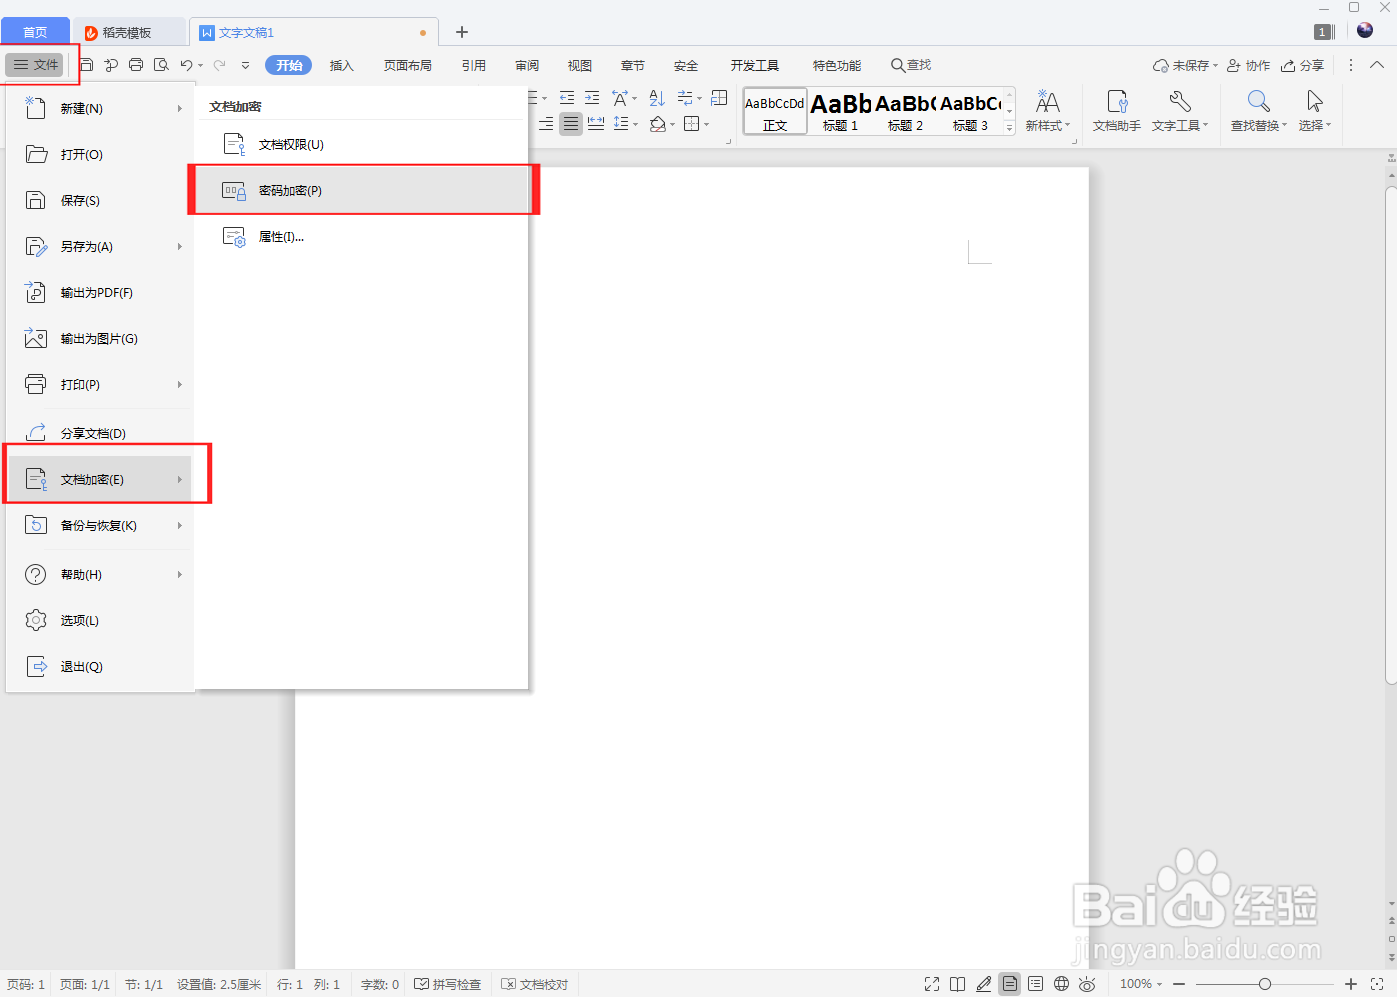
Task: Click the redo arrow icon
Action: tap(219, 65)
